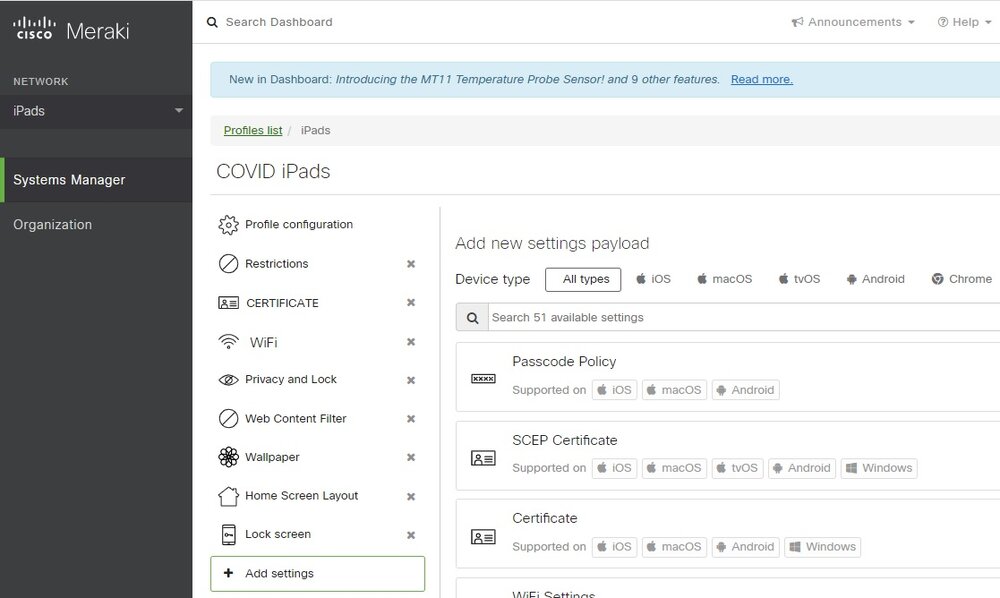Click the WiFi signal icon
This screenshot has width=1000, height=598.
228,342
